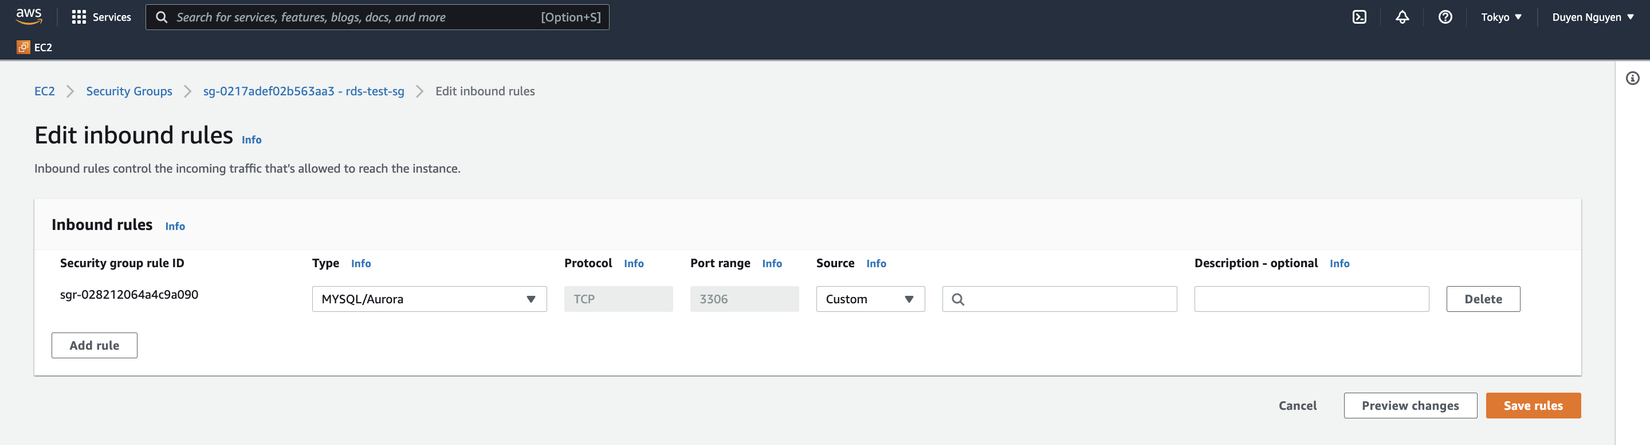
Task: Open the CloudShell terminal icon
Action: (1359, 17)
